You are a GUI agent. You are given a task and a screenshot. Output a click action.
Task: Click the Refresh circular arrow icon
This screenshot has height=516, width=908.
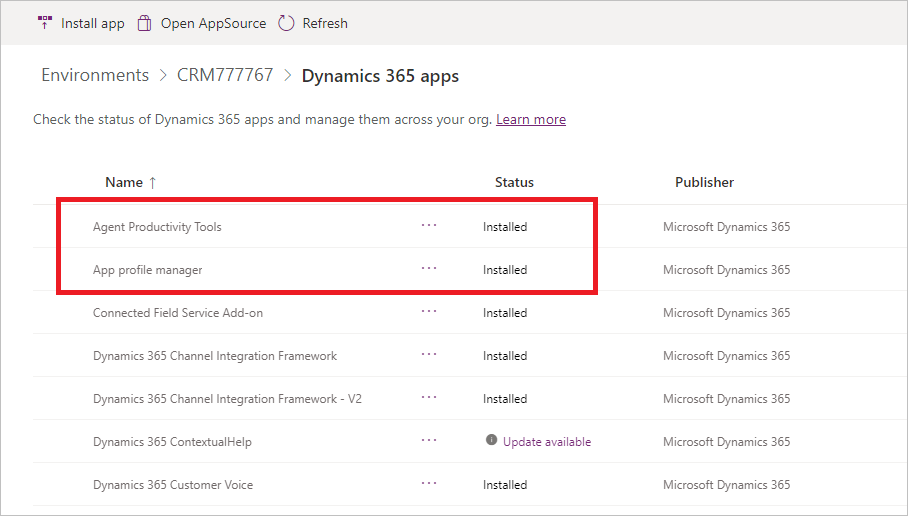(286, 23)
